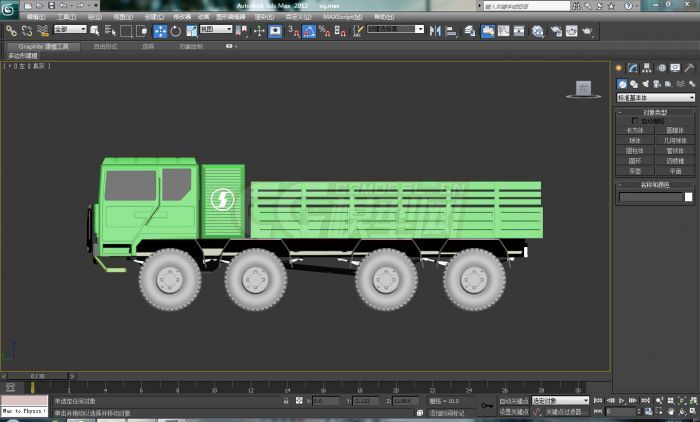Click the Select and Manipulate icon
The image size is (700, 422).
(259, 31)
